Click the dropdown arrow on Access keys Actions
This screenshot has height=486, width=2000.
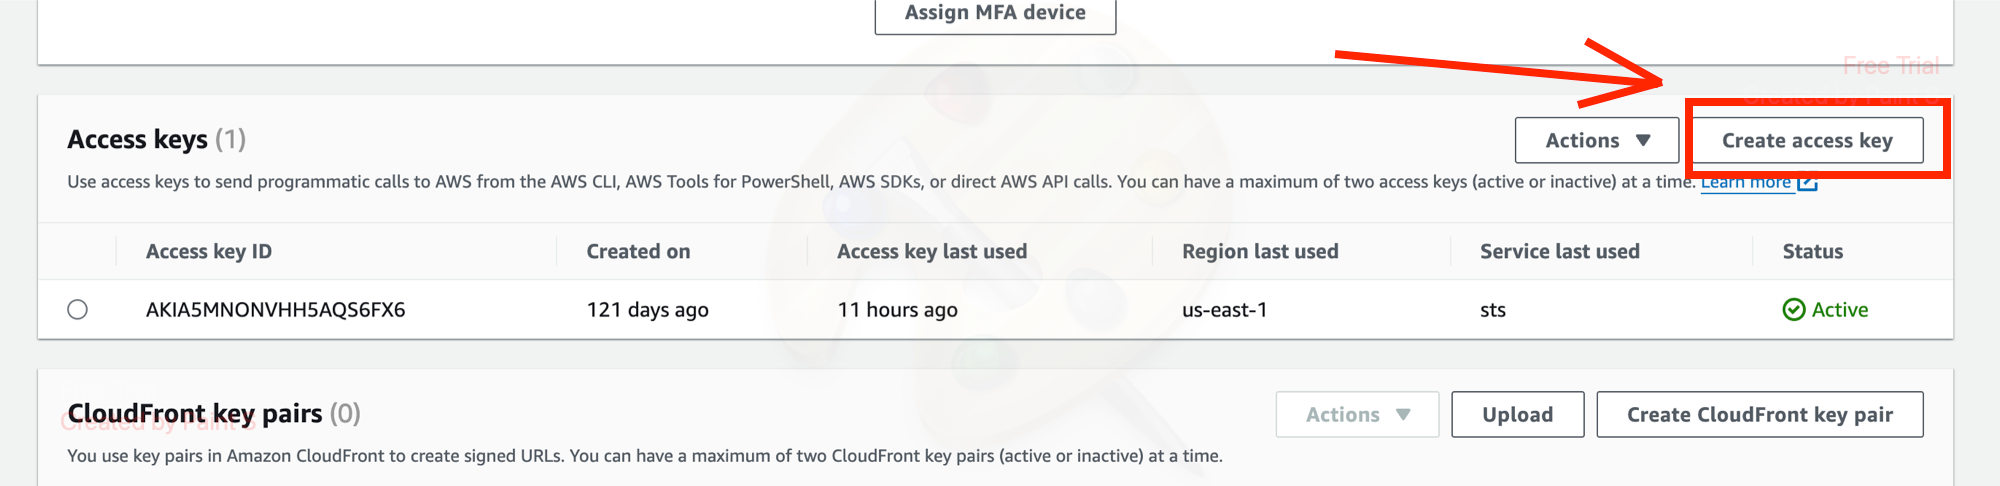point(1643,141)
